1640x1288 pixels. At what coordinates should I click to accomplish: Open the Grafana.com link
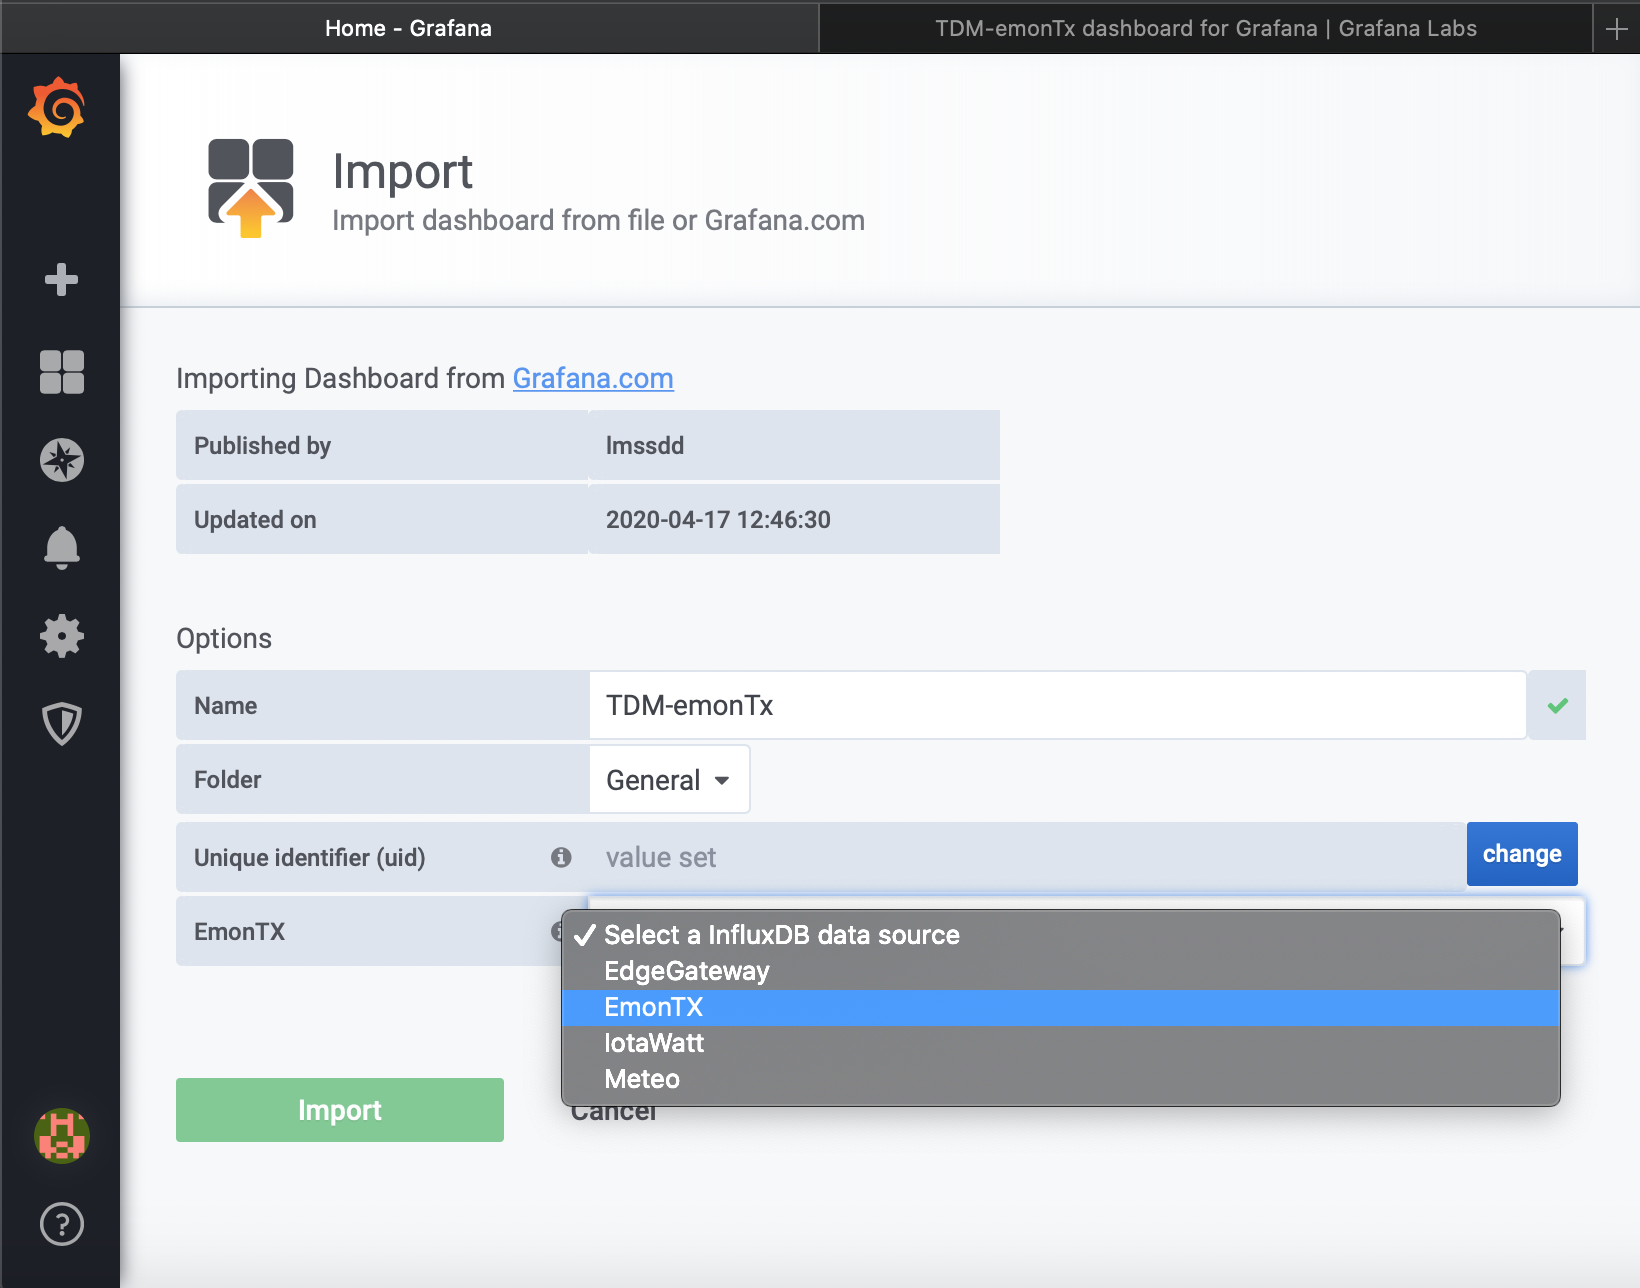[593, 378]
